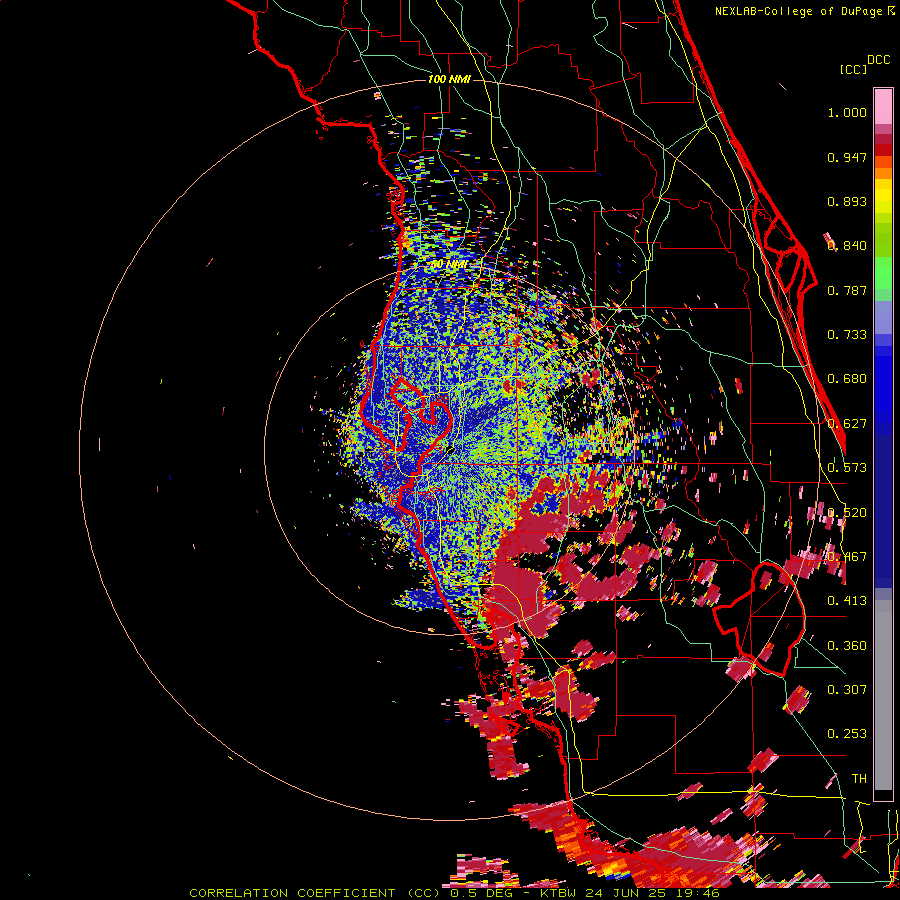Click the 19:46 timestamp text
Screen dimensions: 900x900
tap(699, 893)
